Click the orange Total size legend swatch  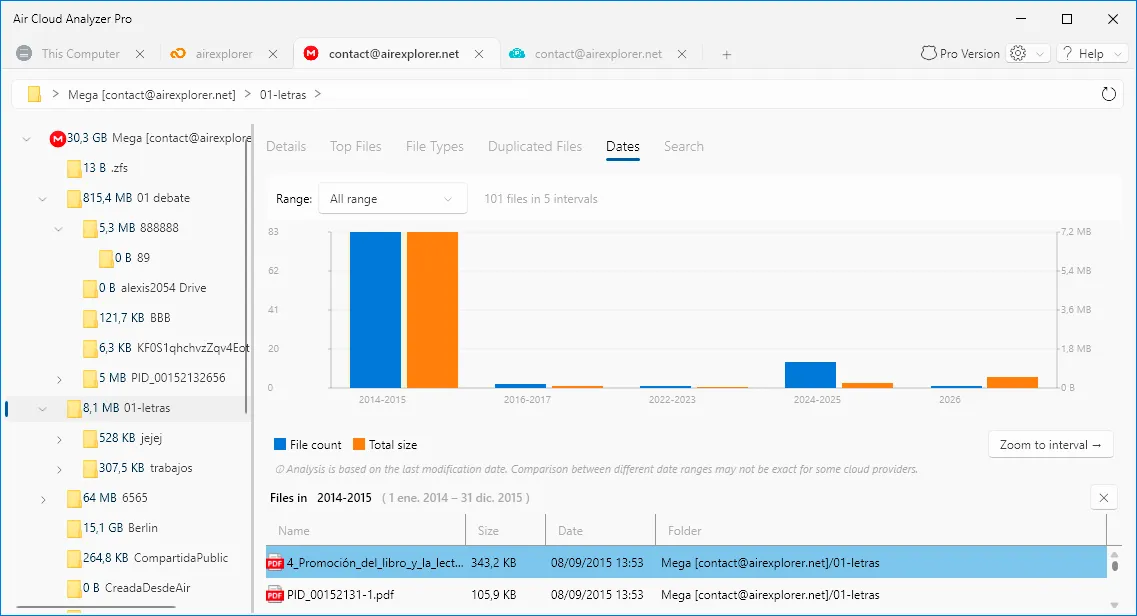point(359,444)
